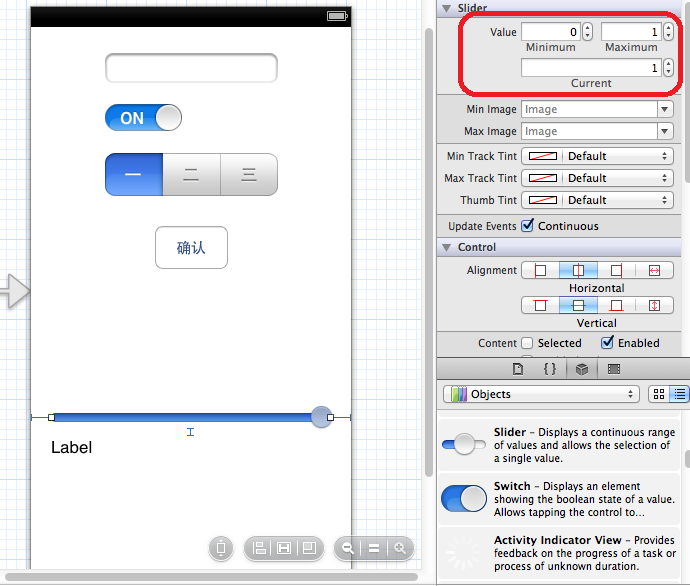Screen dimensions: 690x586
Task: Click the slider thumb knob in view
Action: click(x=321, y=417)
